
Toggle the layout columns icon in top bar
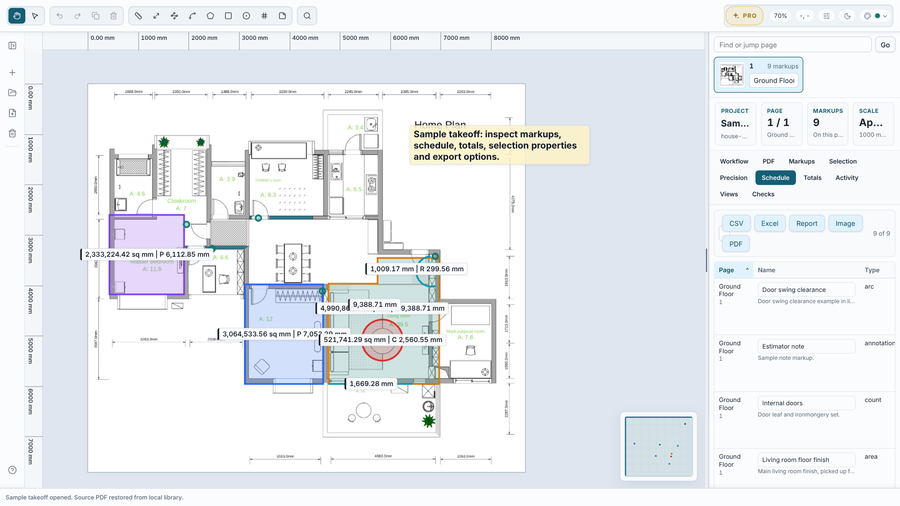pyautogui.click(x=827, y=16)
